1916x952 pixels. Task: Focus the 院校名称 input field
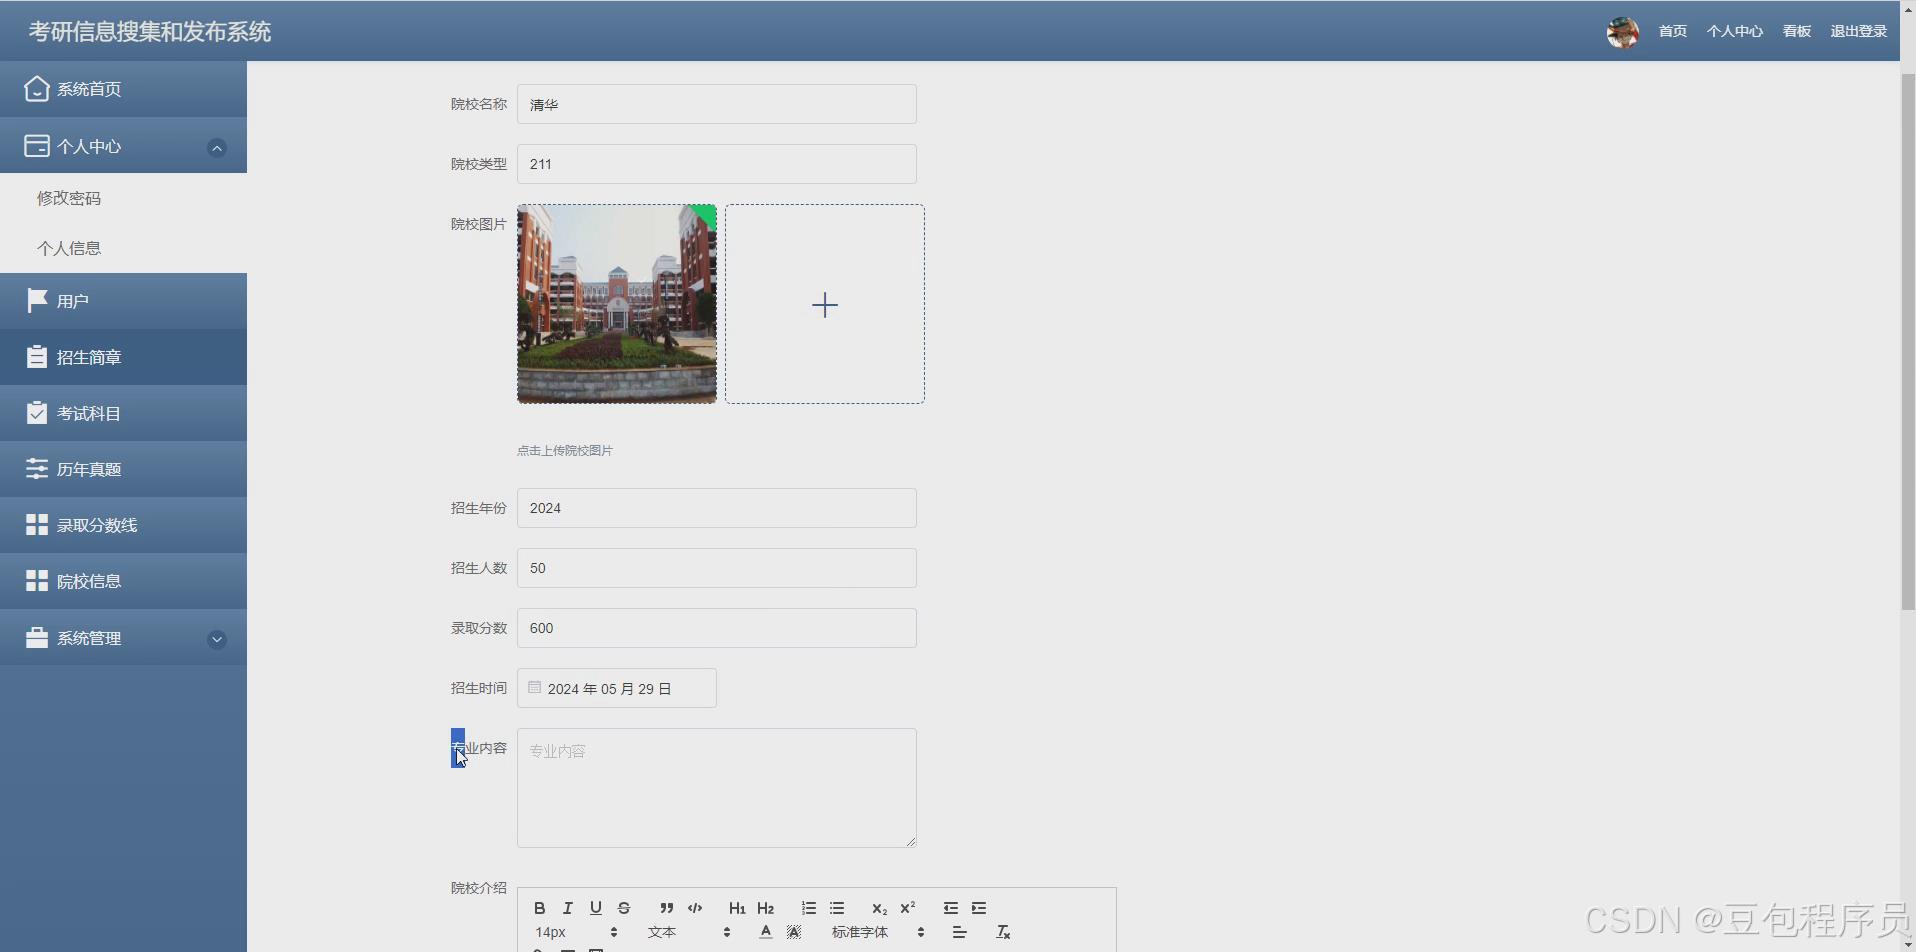pyautogui.click(x=716, y=104)
